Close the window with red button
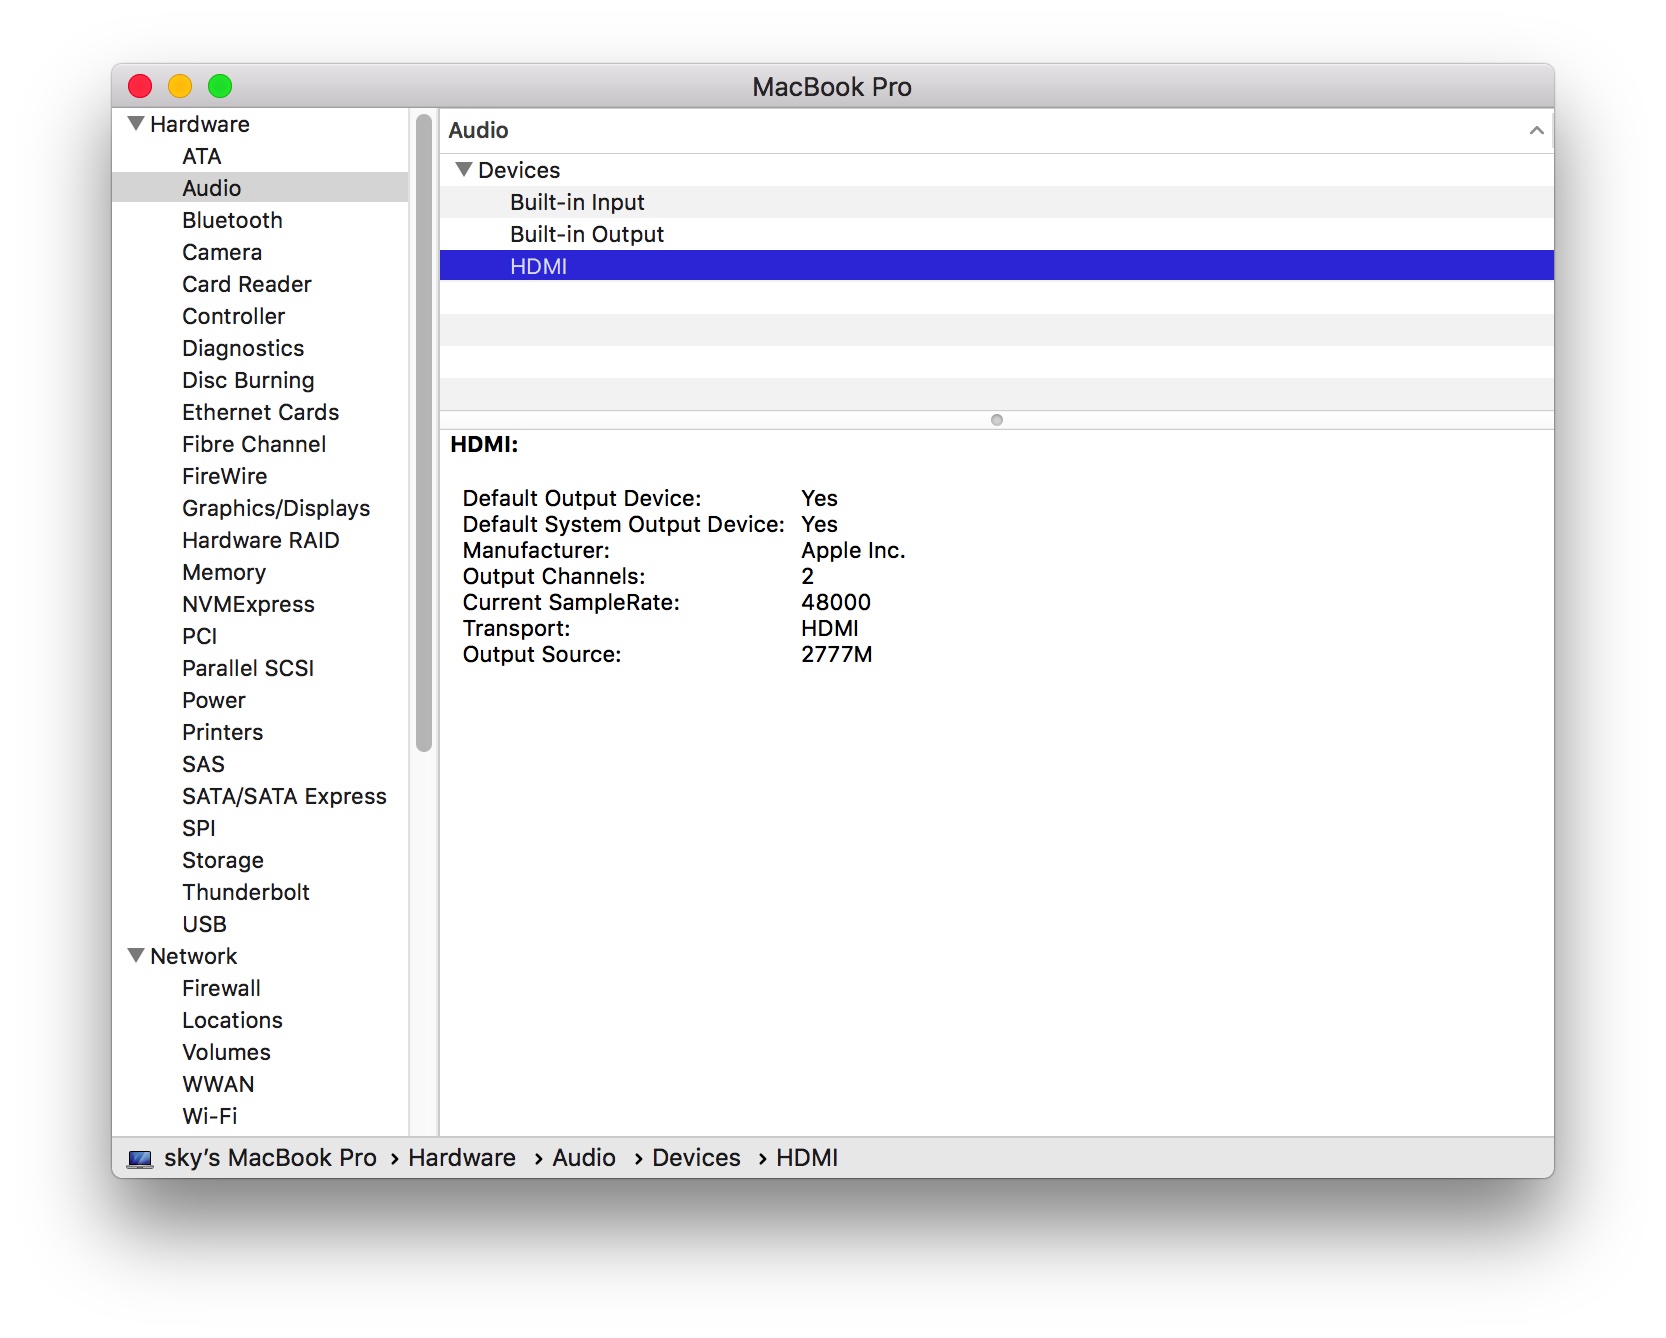 [140, 87]
